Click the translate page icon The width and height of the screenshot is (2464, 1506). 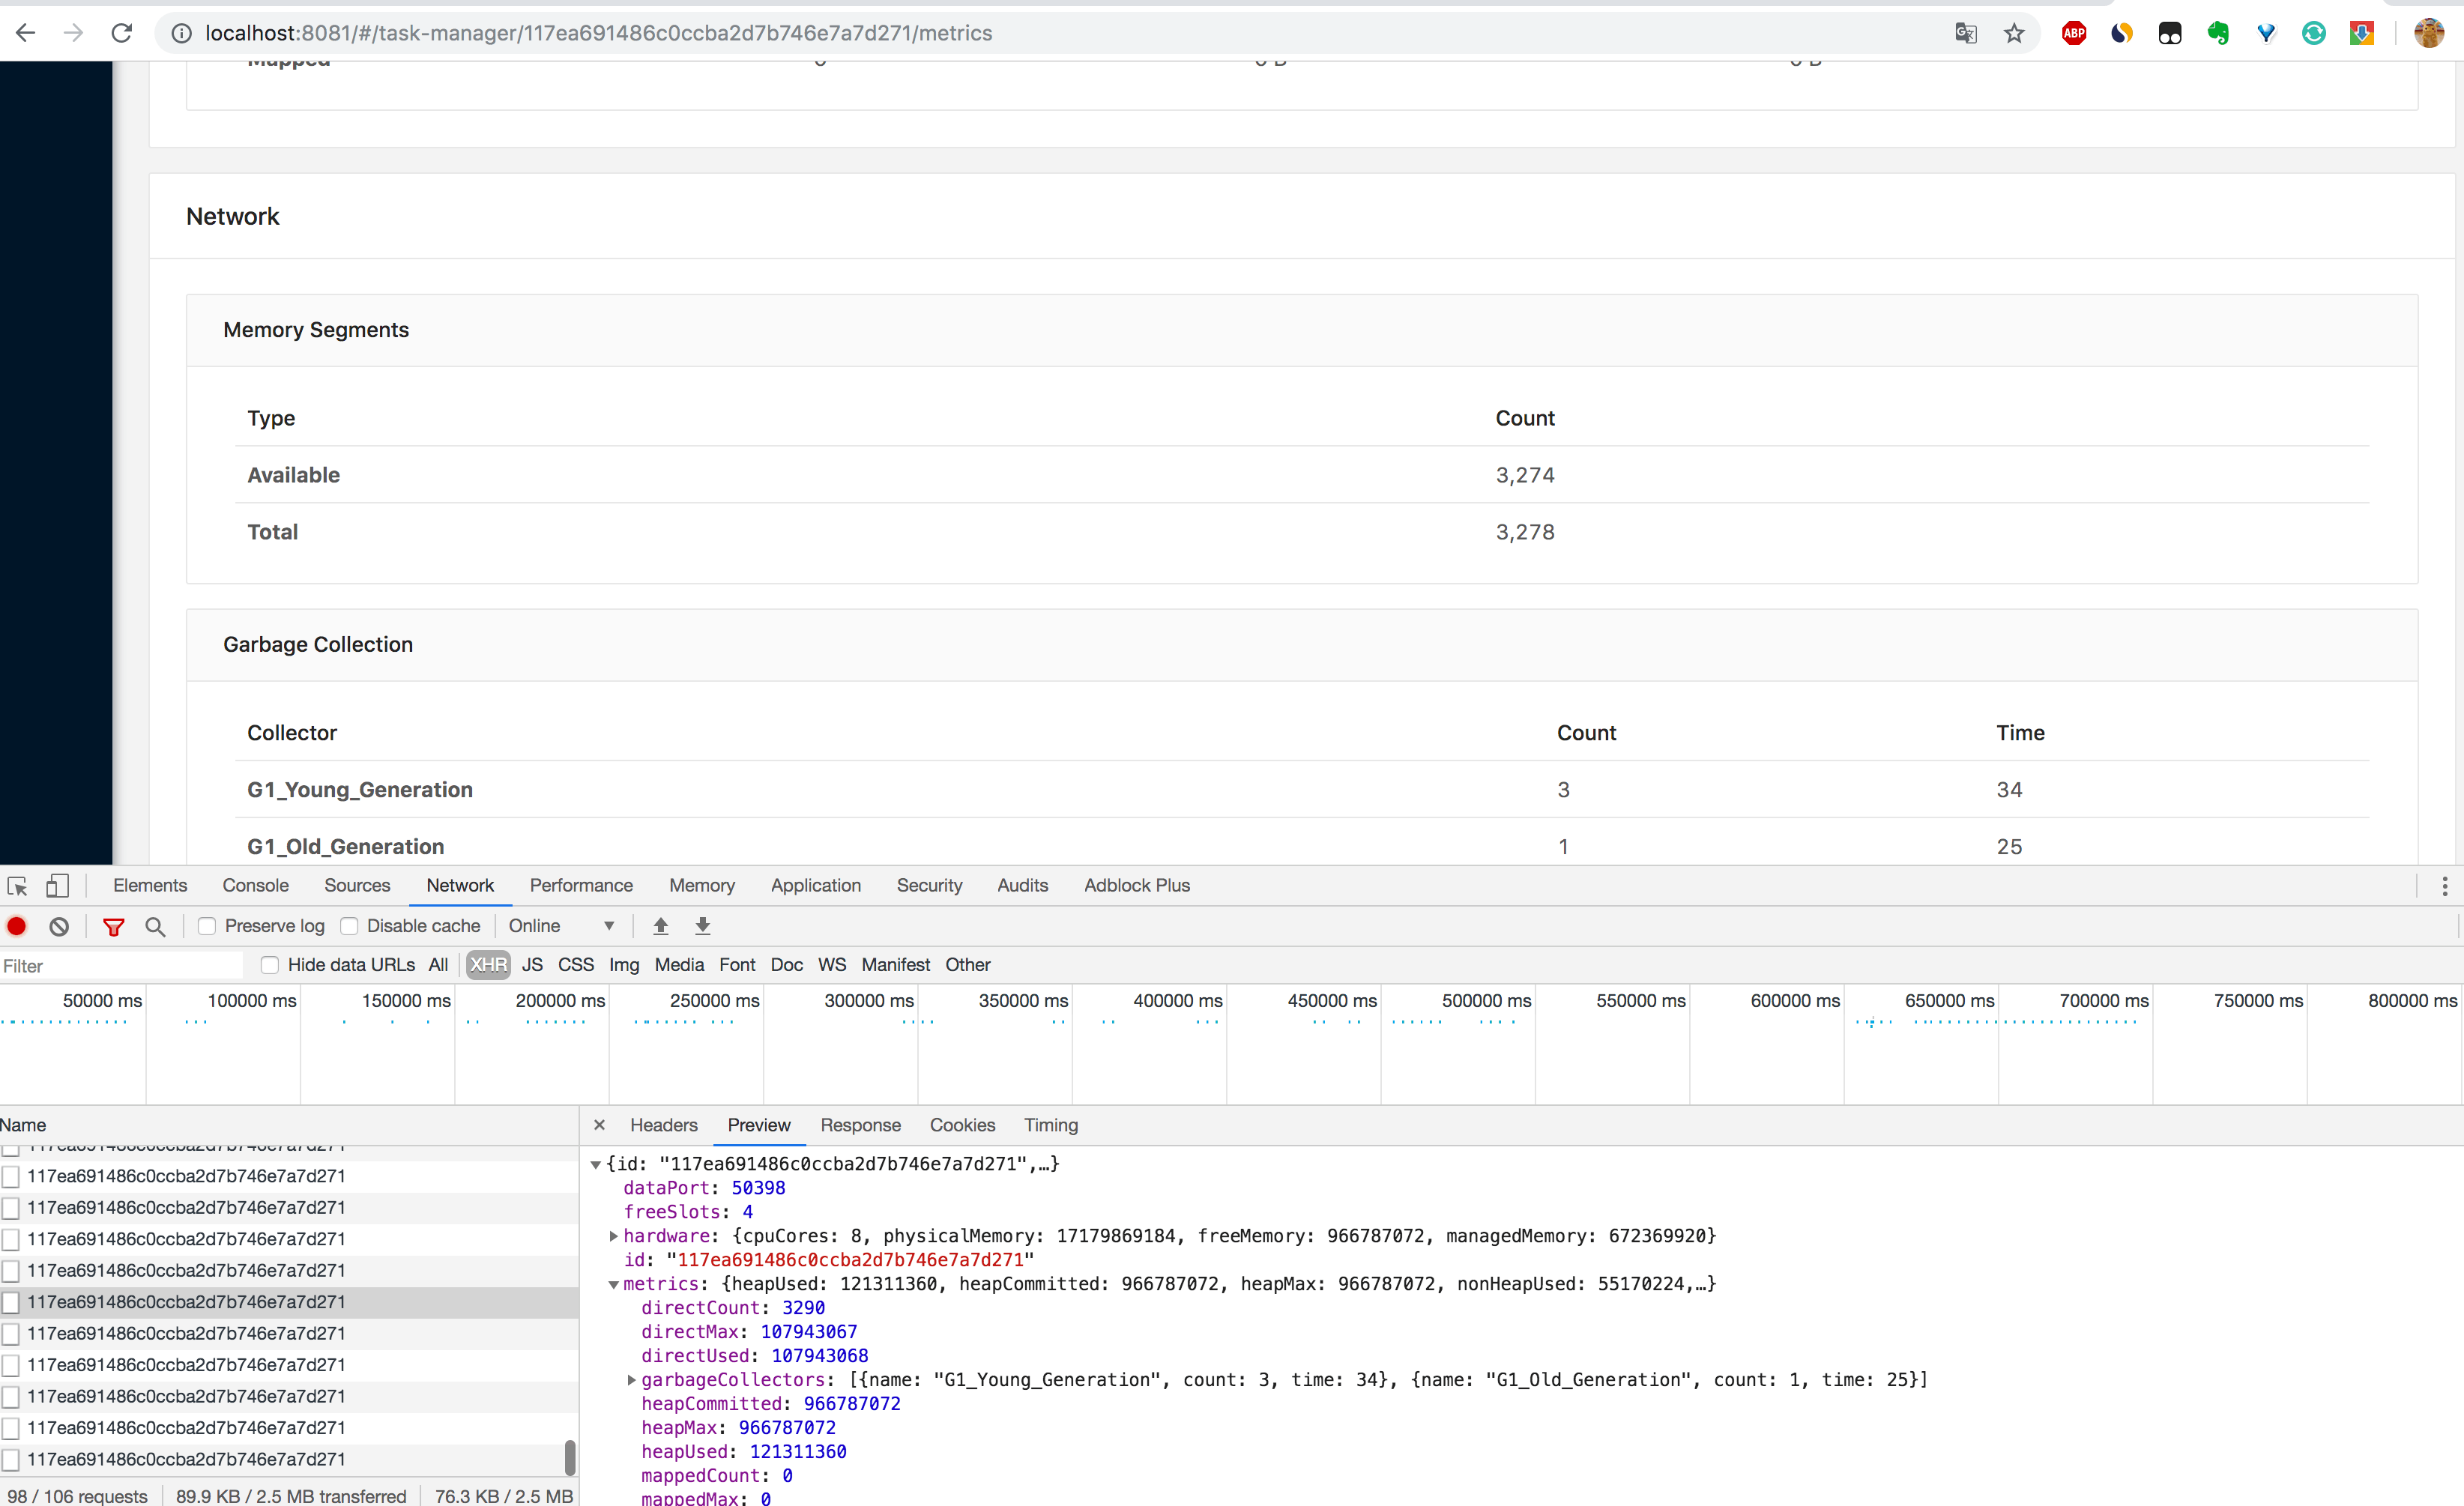pyautogui.click(x=1965, y=33)
